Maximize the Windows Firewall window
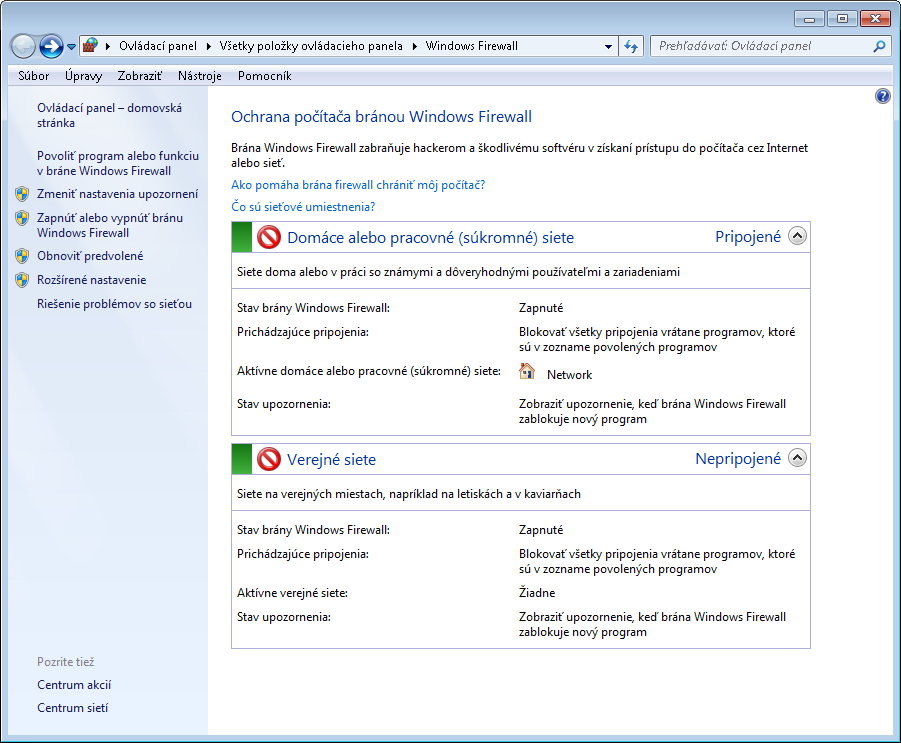Viewport: 901px width, 743px height. (842, 19)
